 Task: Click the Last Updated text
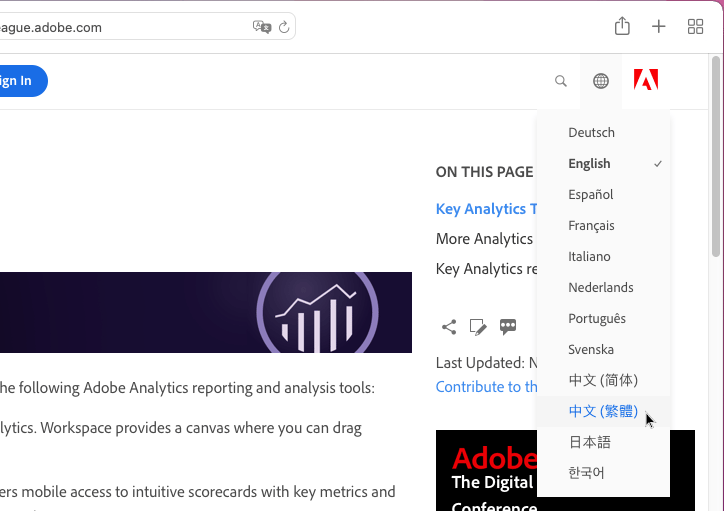pos(486,363)
